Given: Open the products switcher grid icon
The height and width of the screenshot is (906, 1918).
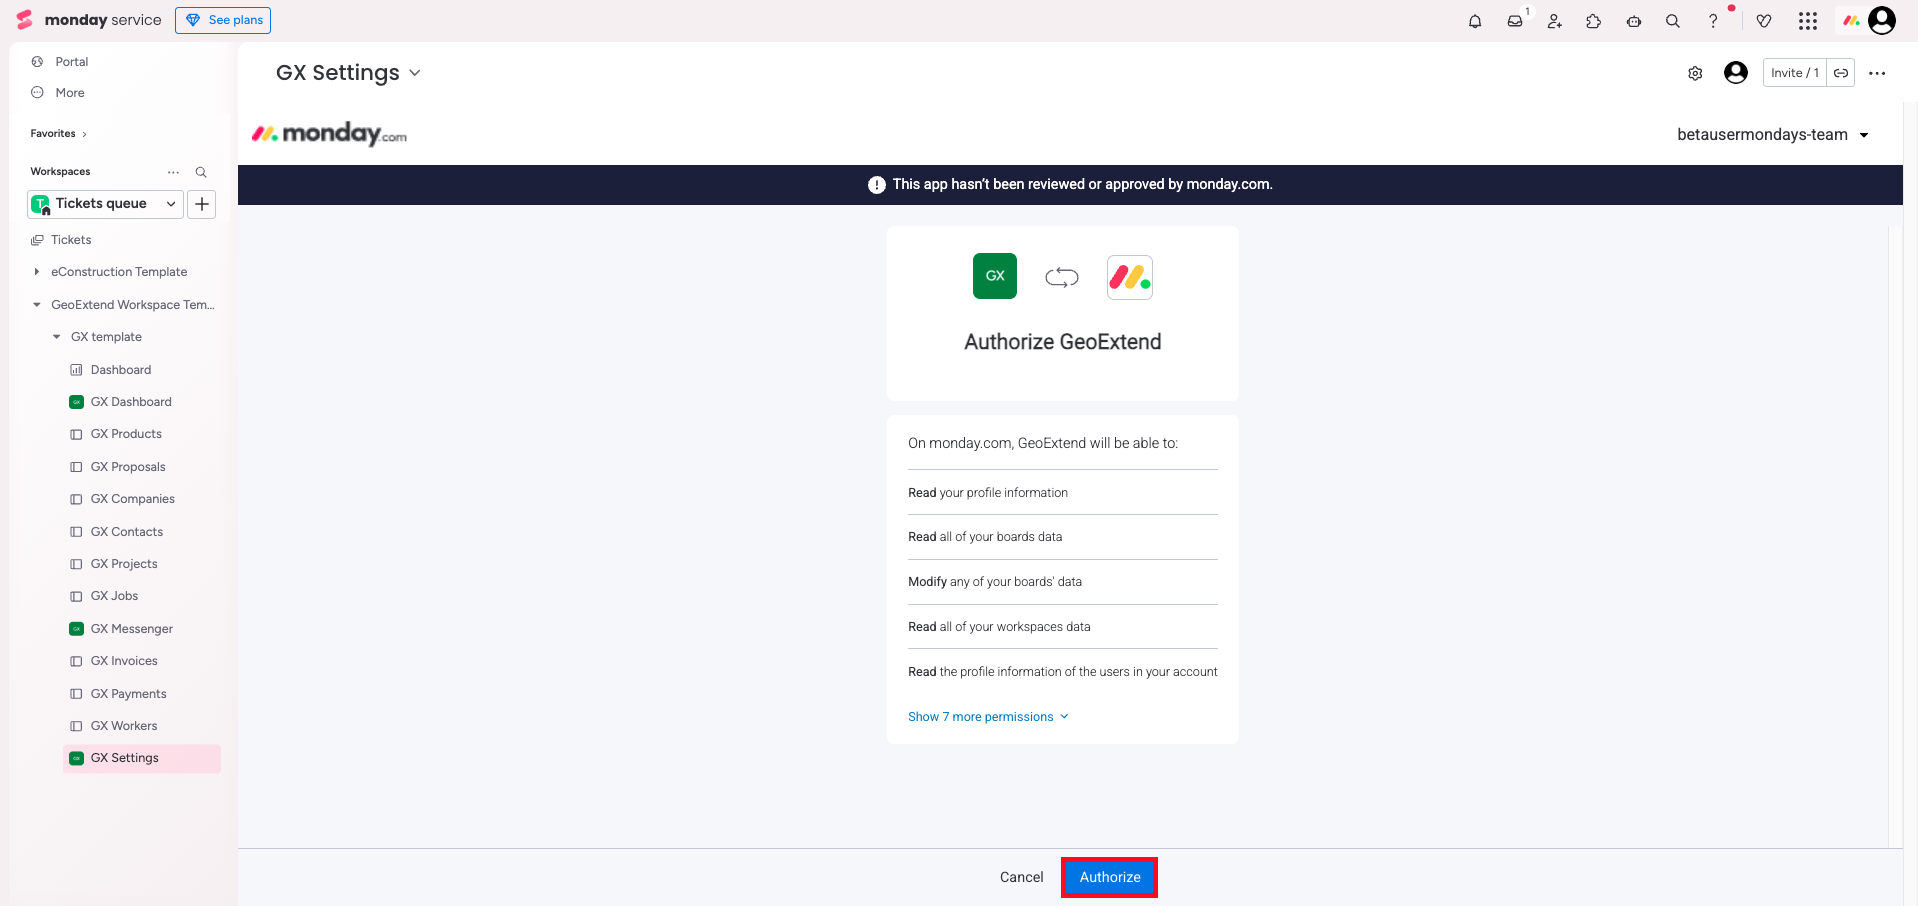Looking at the screenshot, I should coord(1808,21).
